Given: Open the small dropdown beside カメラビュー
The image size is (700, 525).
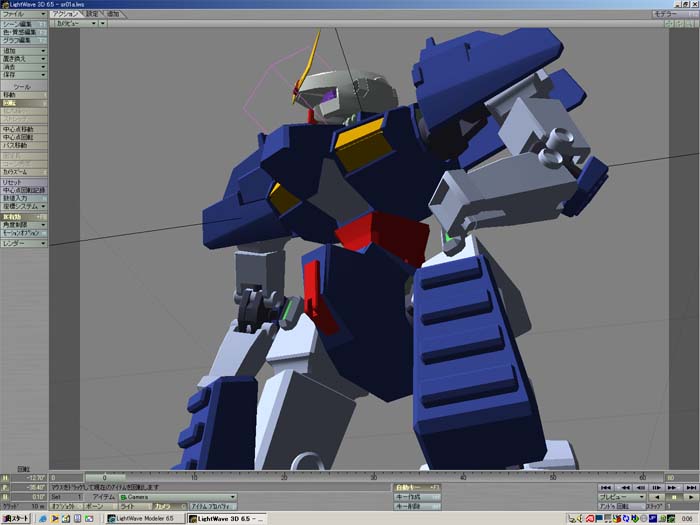Looking at the screenshot, I should tap(103, 23).
